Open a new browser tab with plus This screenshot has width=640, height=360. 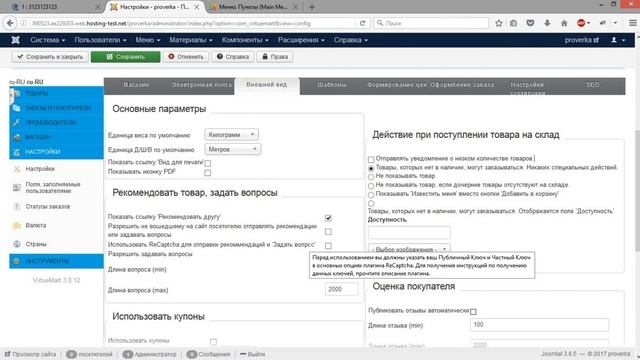point(312,7)
